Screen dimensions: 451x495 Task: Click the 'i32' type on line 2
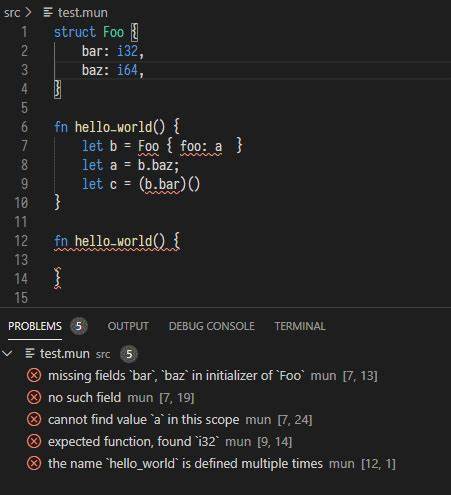(127, 51)
